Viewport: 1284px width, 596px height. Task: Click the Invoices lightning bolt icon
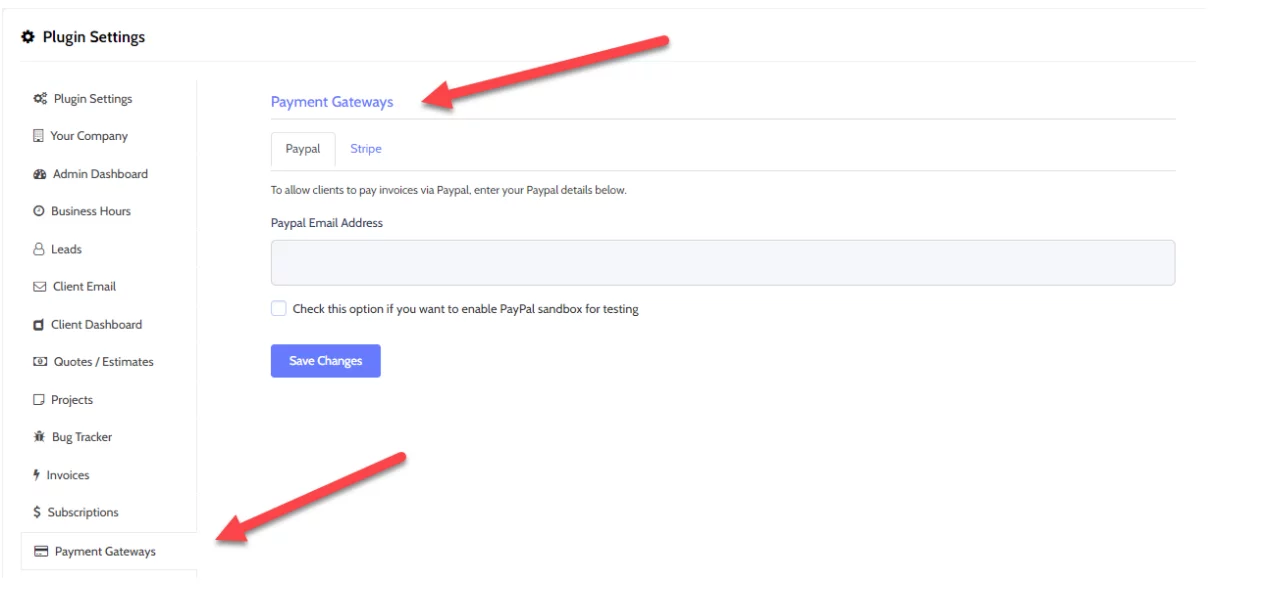pos(37,475)
